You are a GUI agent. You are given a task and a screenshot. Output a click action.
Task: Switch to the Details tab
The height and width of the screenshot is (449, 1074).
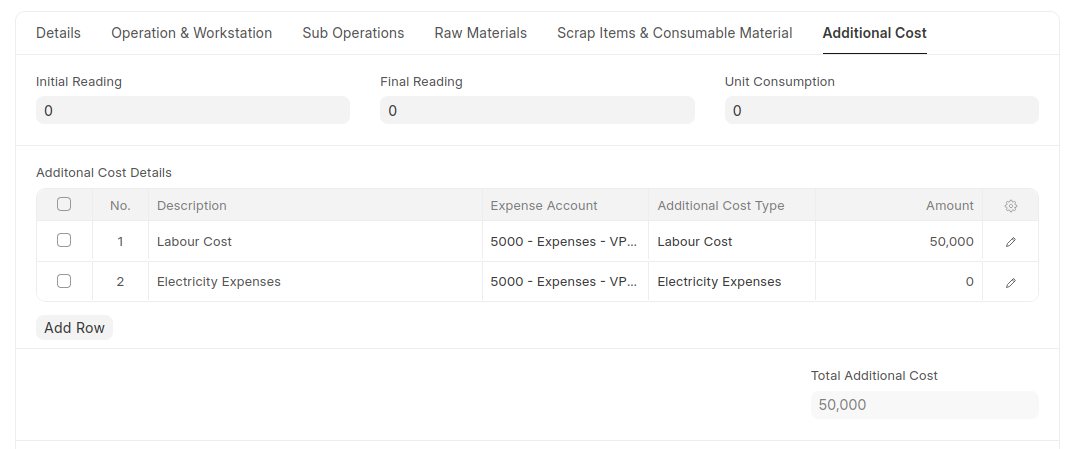coord(58,33)
